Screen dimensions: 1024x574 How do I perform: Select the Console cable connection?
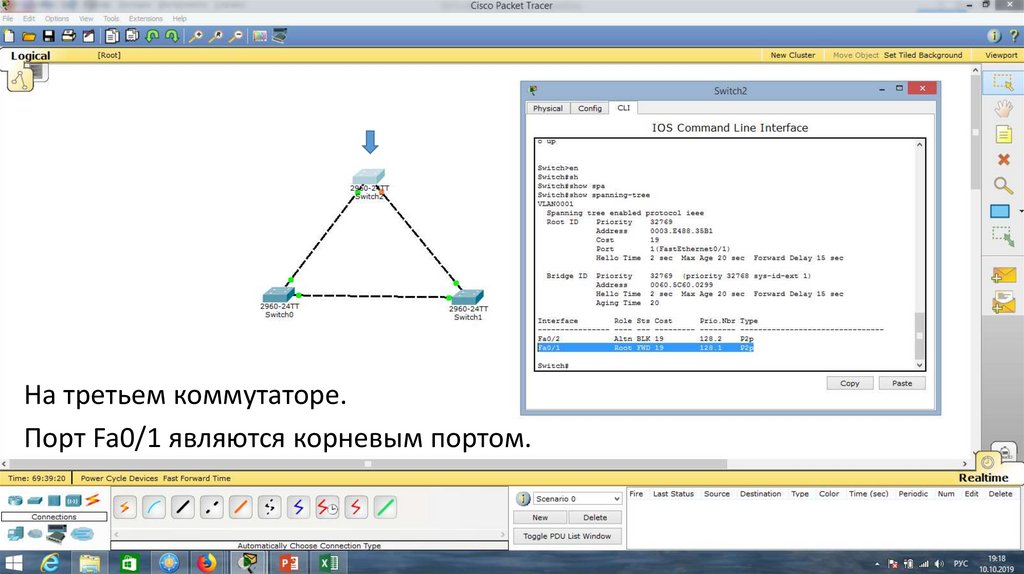[x=153, y=507]
